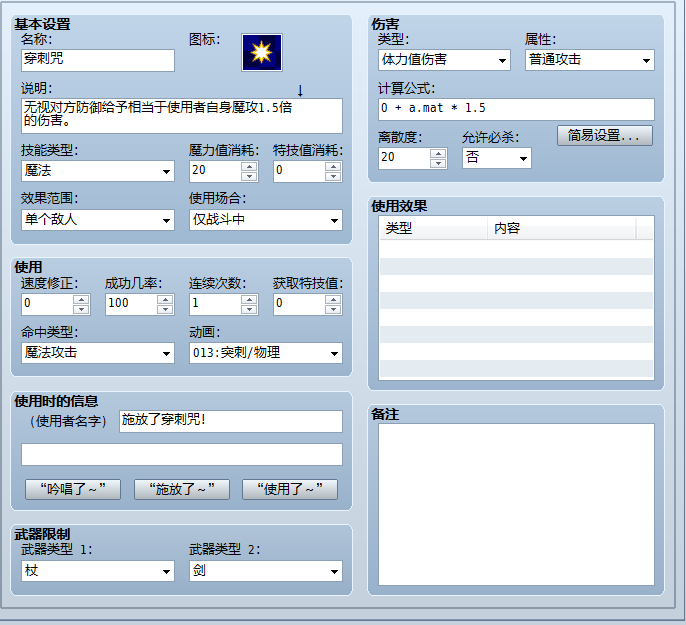This screenshot has height=625, width=686.
Task: Click the 类型 column header in 使用效果
Action: point(433,228)
